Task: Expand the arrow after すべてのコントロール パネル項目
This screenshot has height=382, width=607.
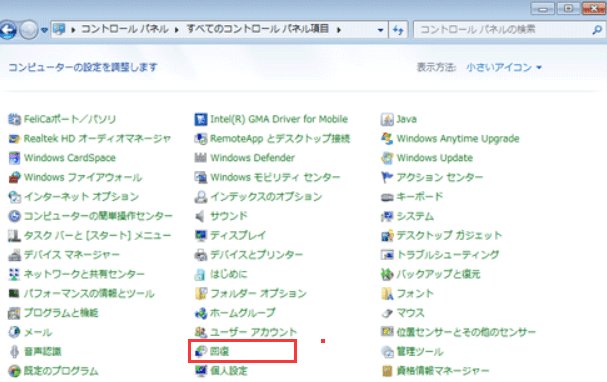Action: (339, 30)
